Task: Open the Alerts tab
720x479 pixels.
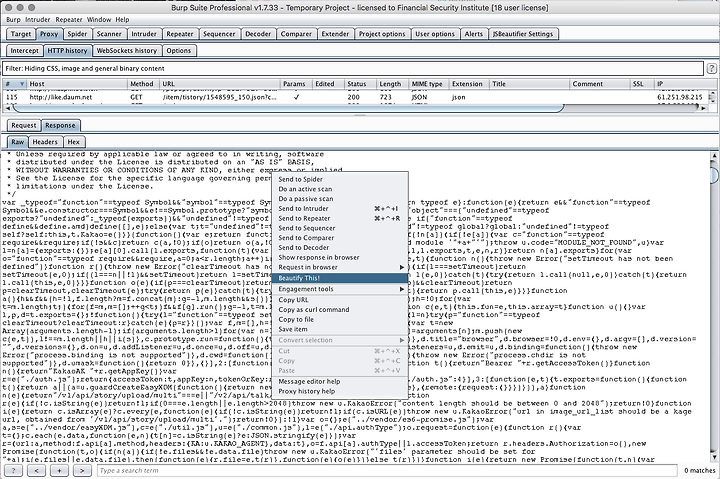Action: [x=473, y=34]
